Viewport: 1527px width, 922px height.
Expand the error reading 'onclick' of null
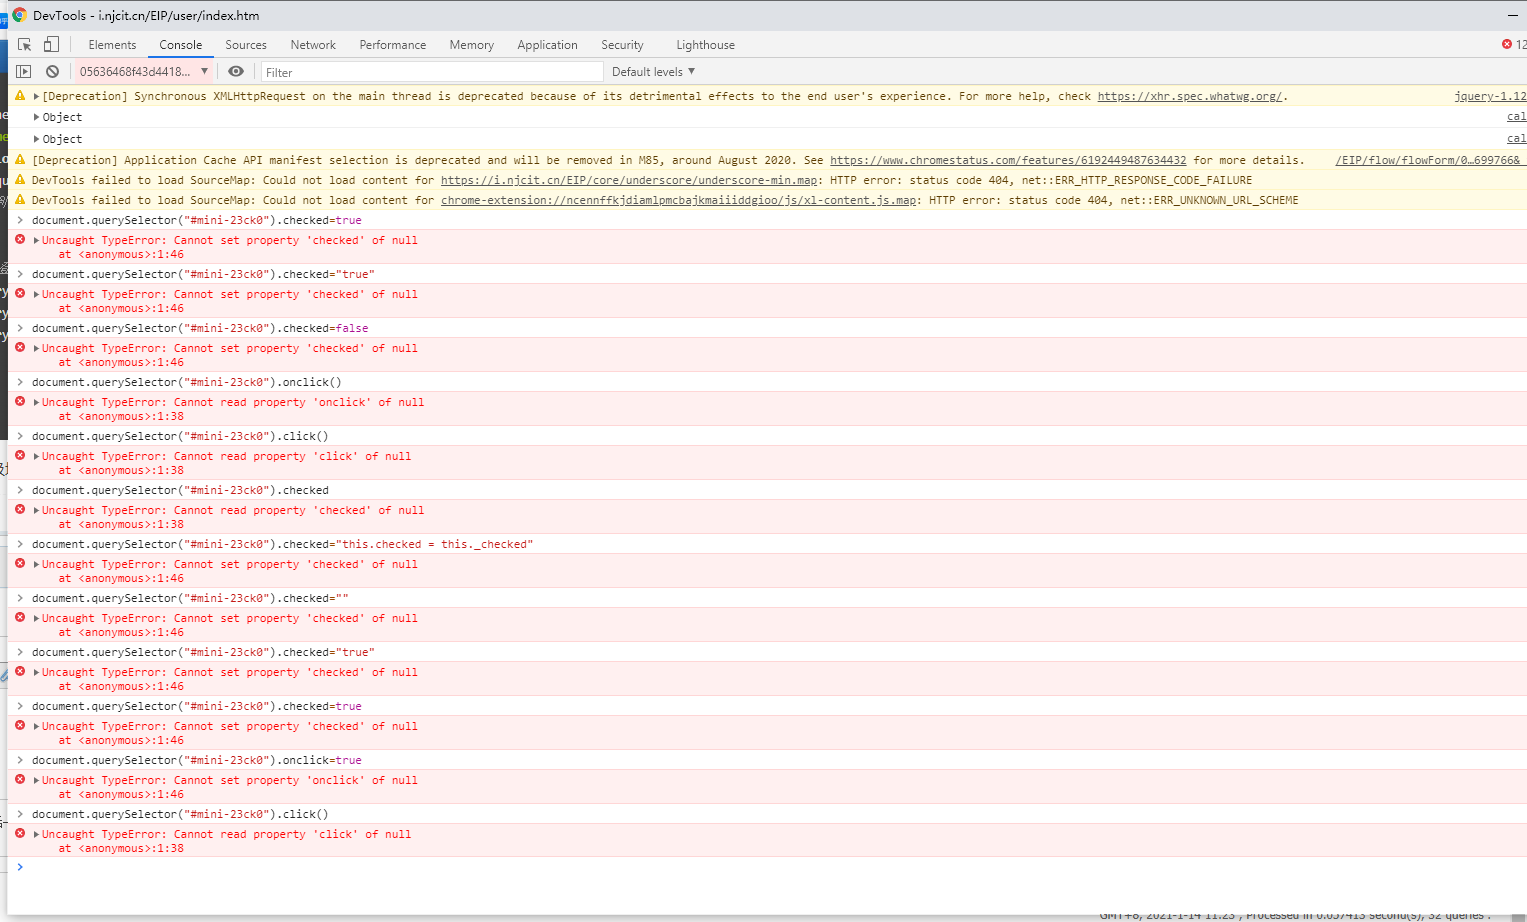pos(36,403)
